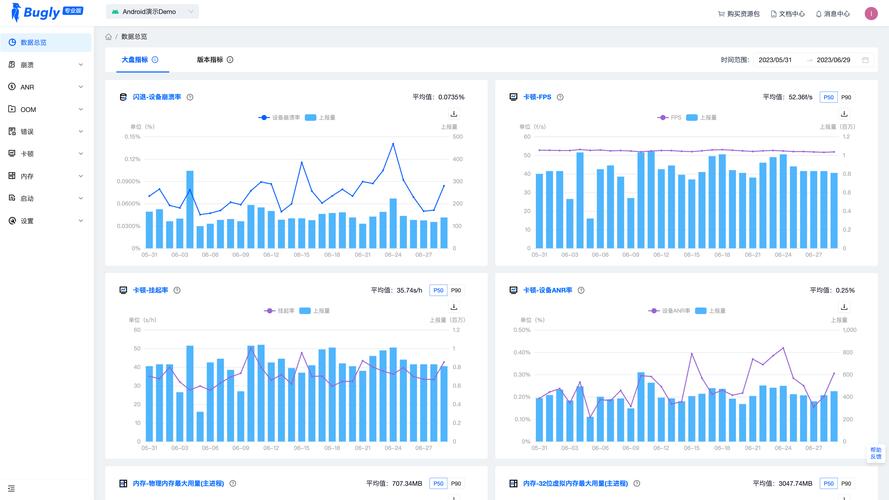
Task: Expand the 崩溃 menu chevron
Action: tap(81, 65)
